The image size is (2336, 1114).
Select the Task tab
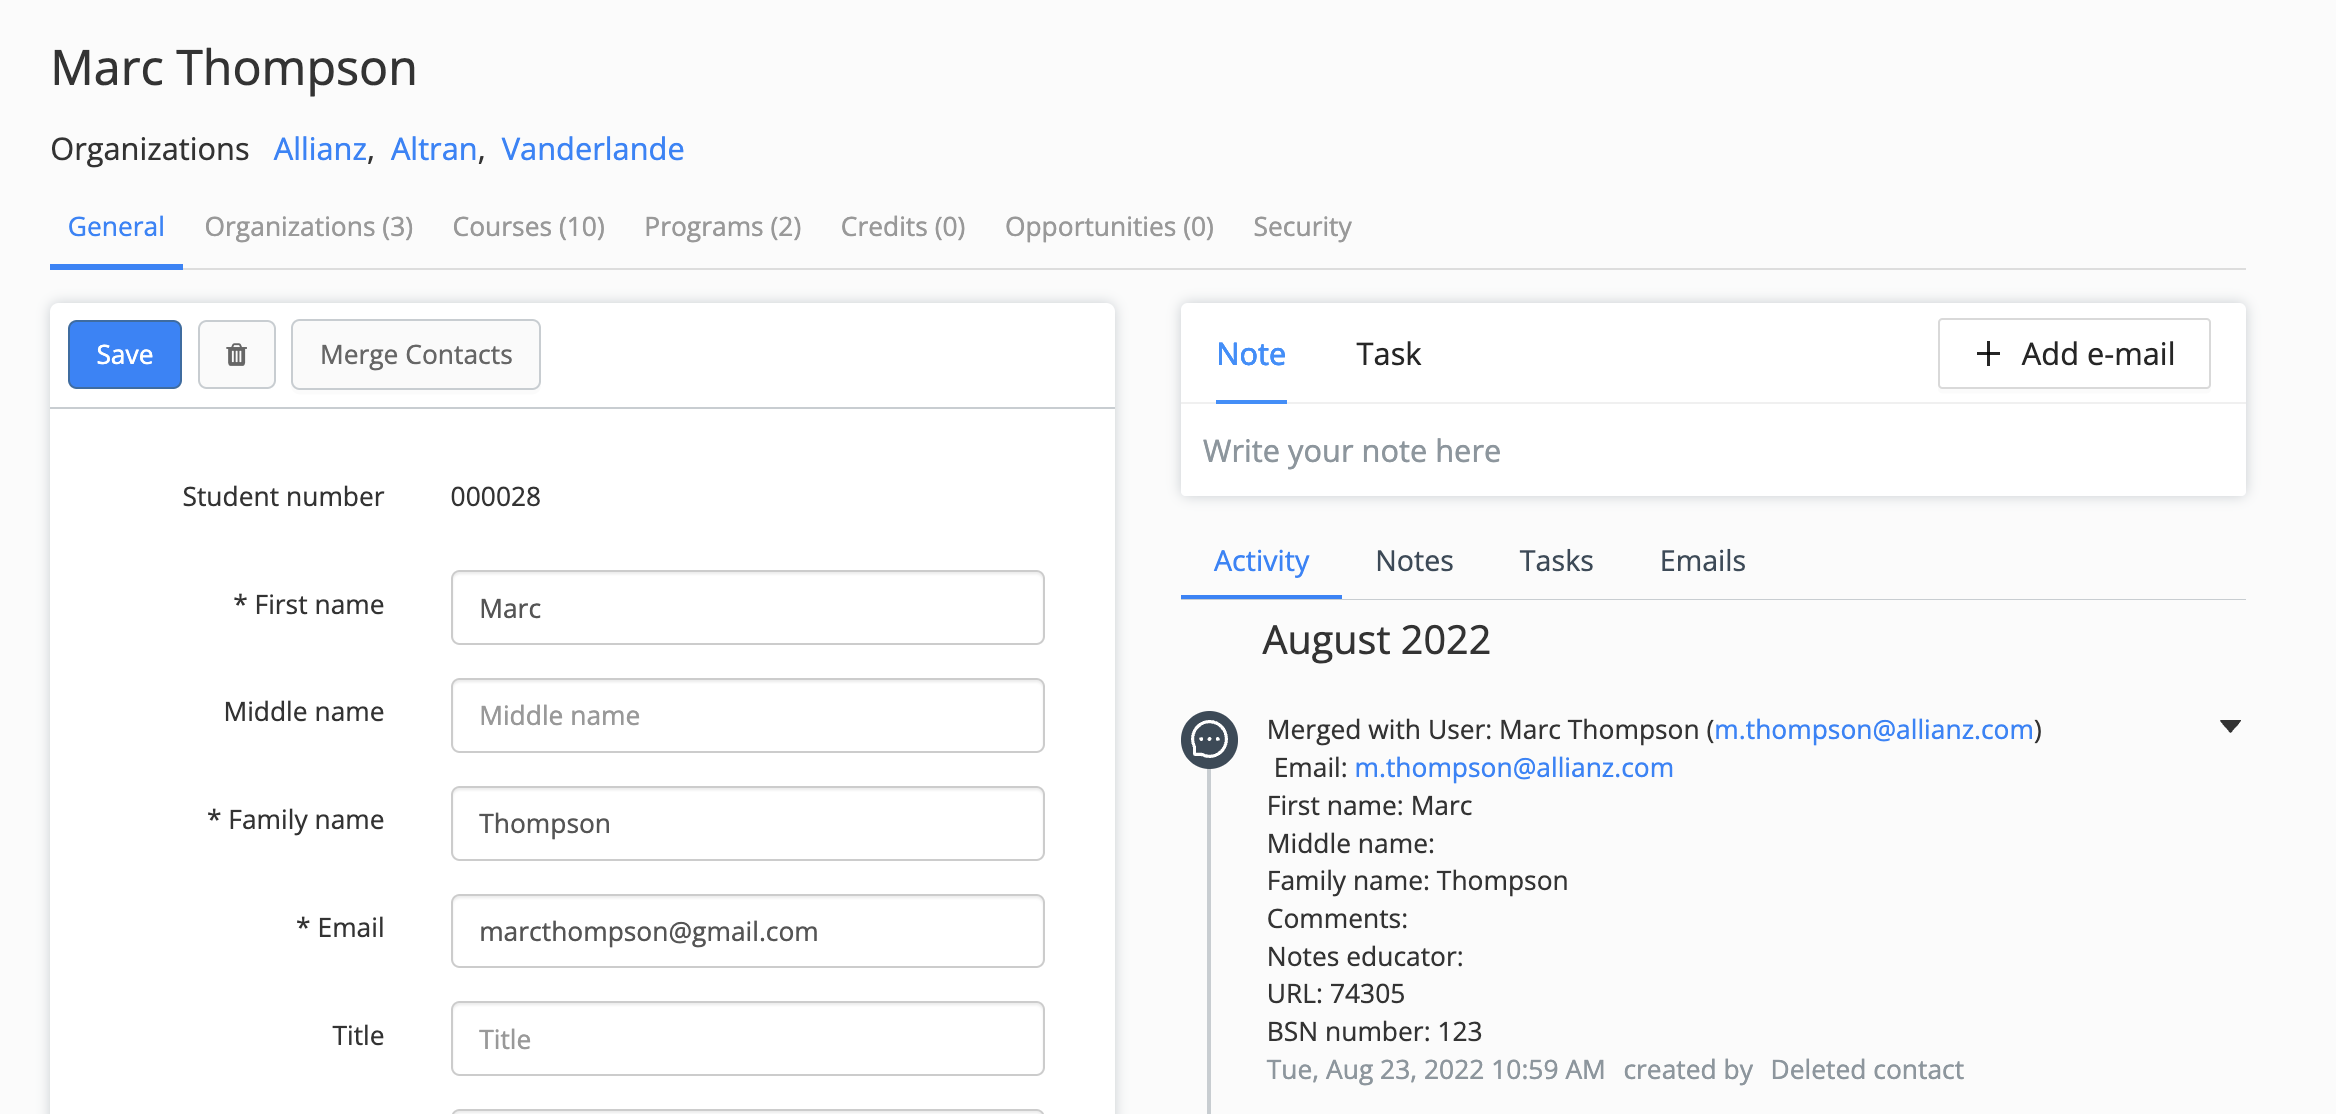point(1388,354)
